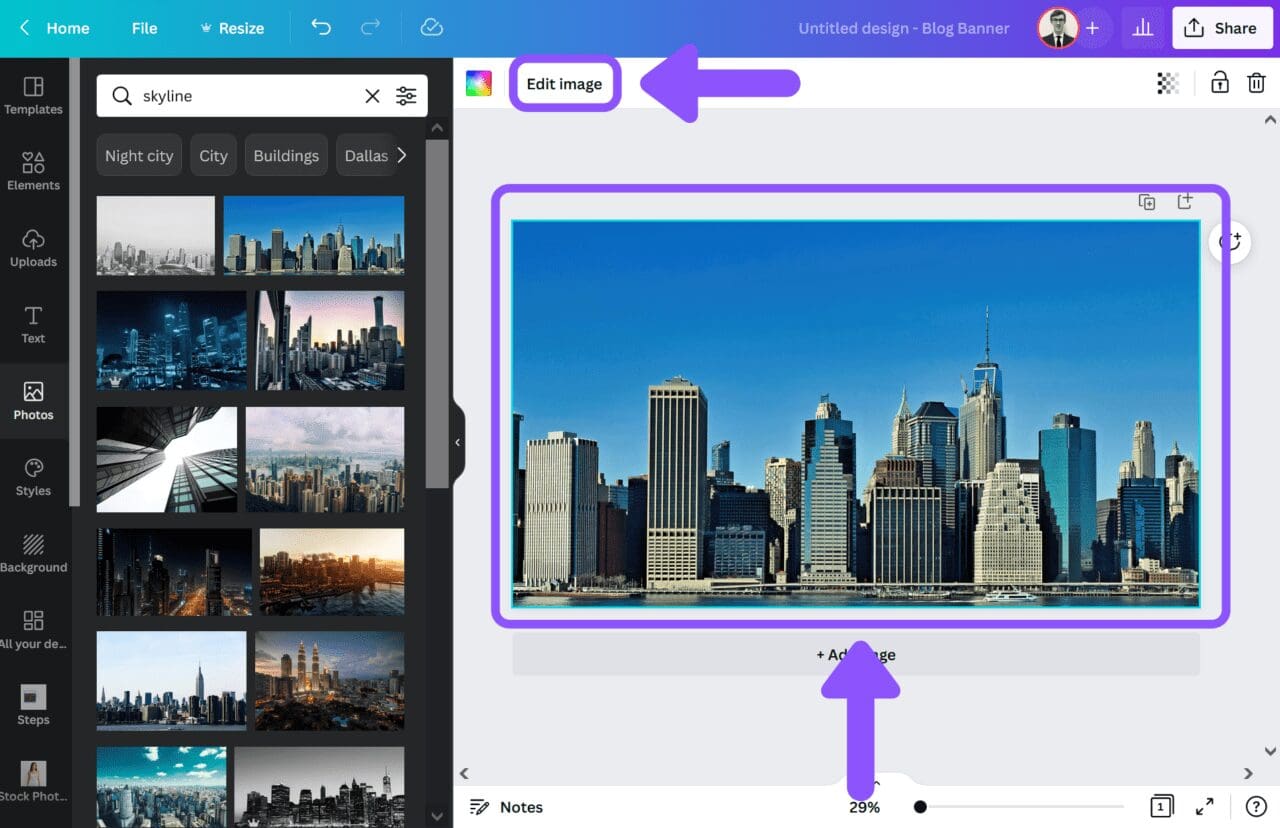Open the Elements panel
The image size is (1280, 828).
coord(33,172)
